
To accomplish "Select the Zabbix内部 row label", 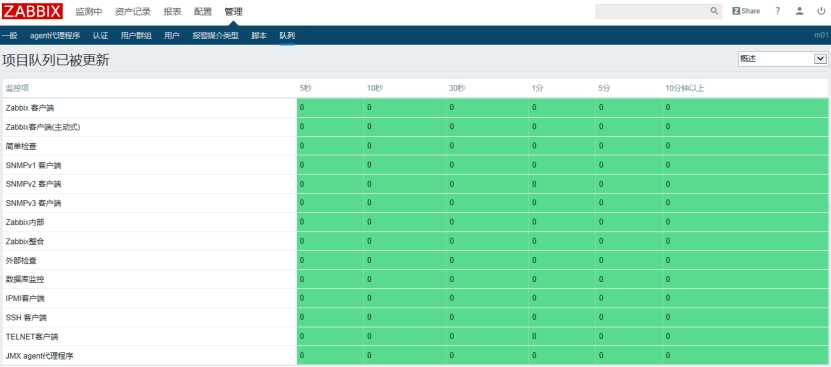I will (x=25, y=222).
